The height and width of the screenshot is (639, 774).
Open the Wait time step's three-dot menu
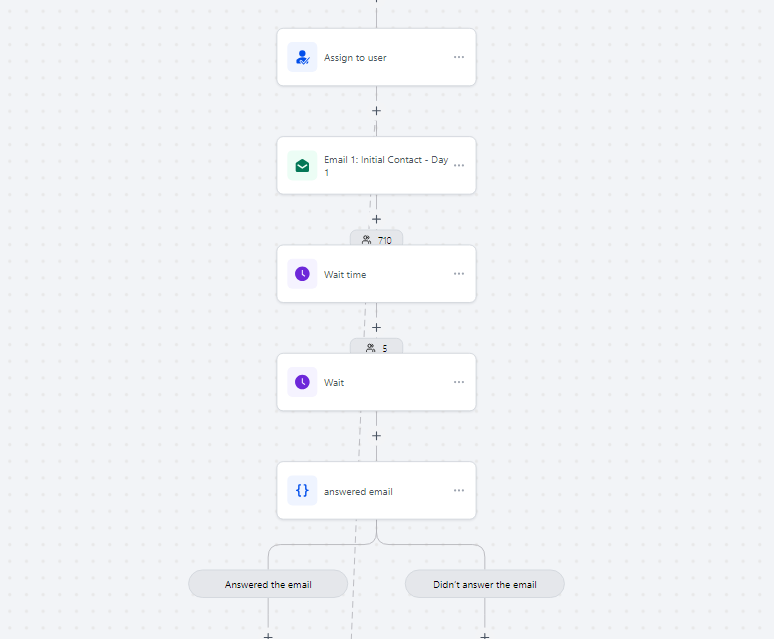point(459,274)
